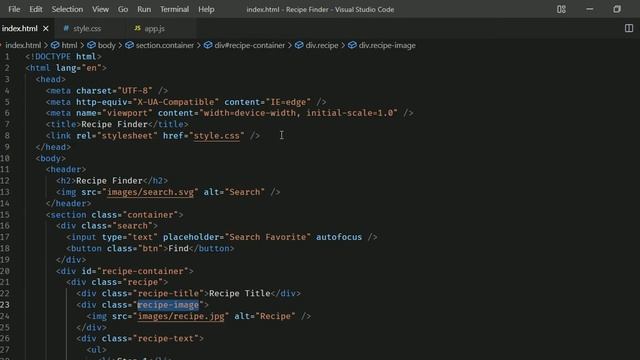Open the Customize Layout icon in title bar
640x360 pixels.
(561, 9)
